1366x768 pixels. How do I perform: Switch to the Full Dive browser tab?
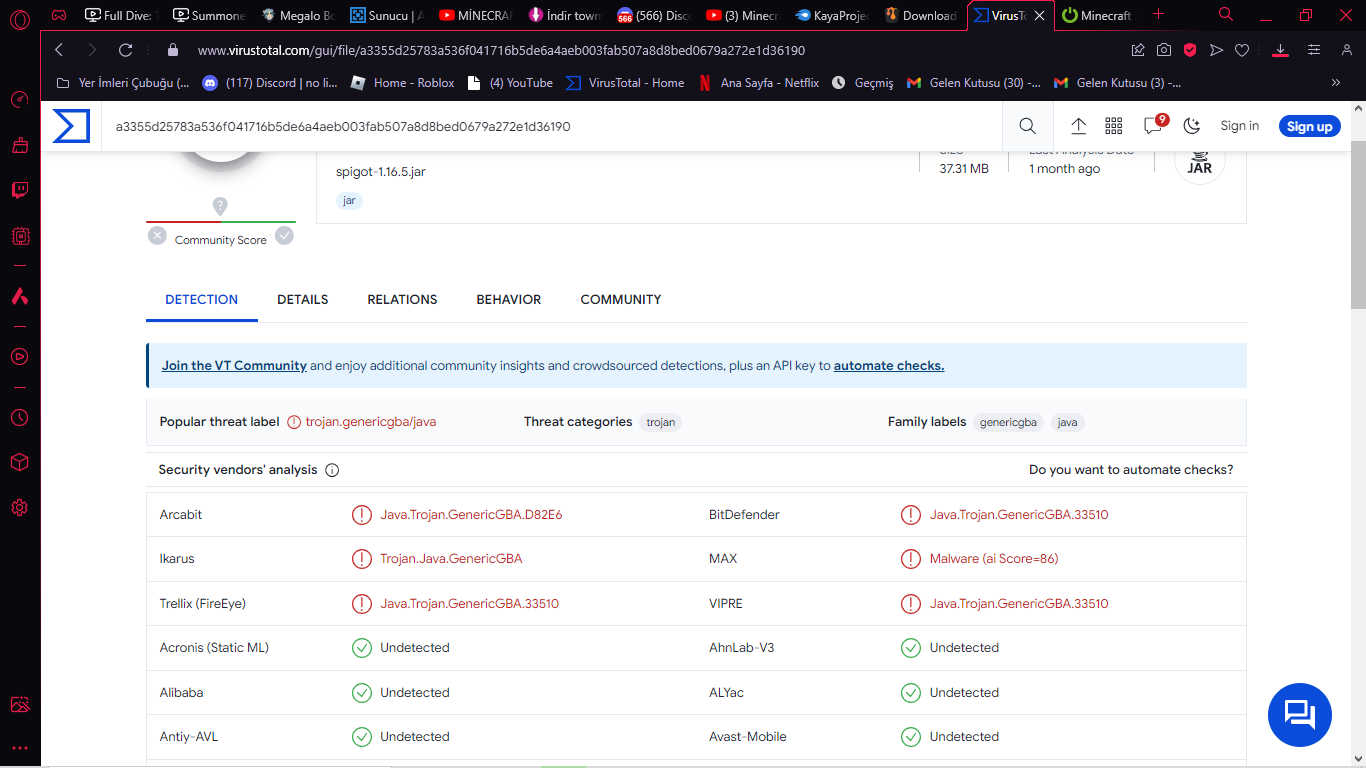pos(121,15)
